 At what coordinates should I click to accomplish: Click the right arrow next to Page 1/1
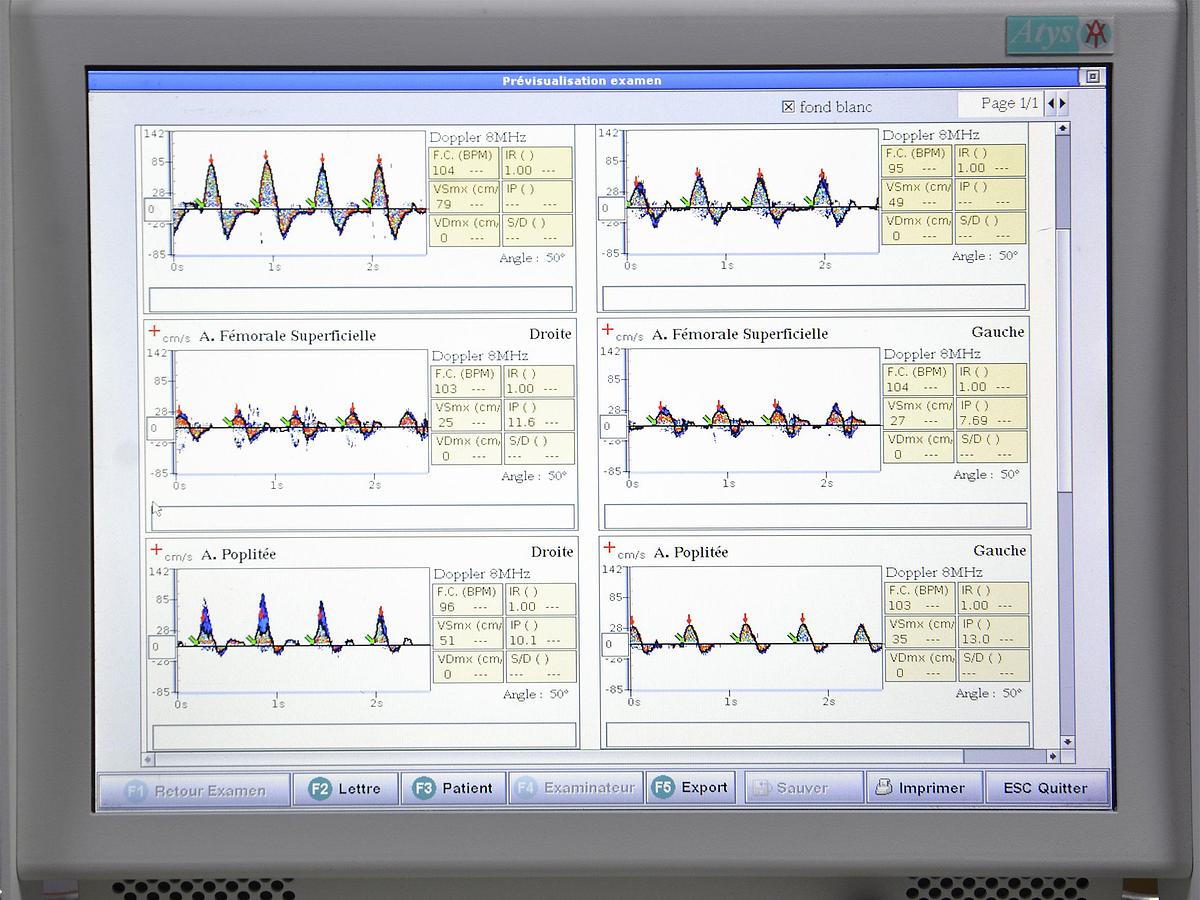click(x=1063, y=103)
